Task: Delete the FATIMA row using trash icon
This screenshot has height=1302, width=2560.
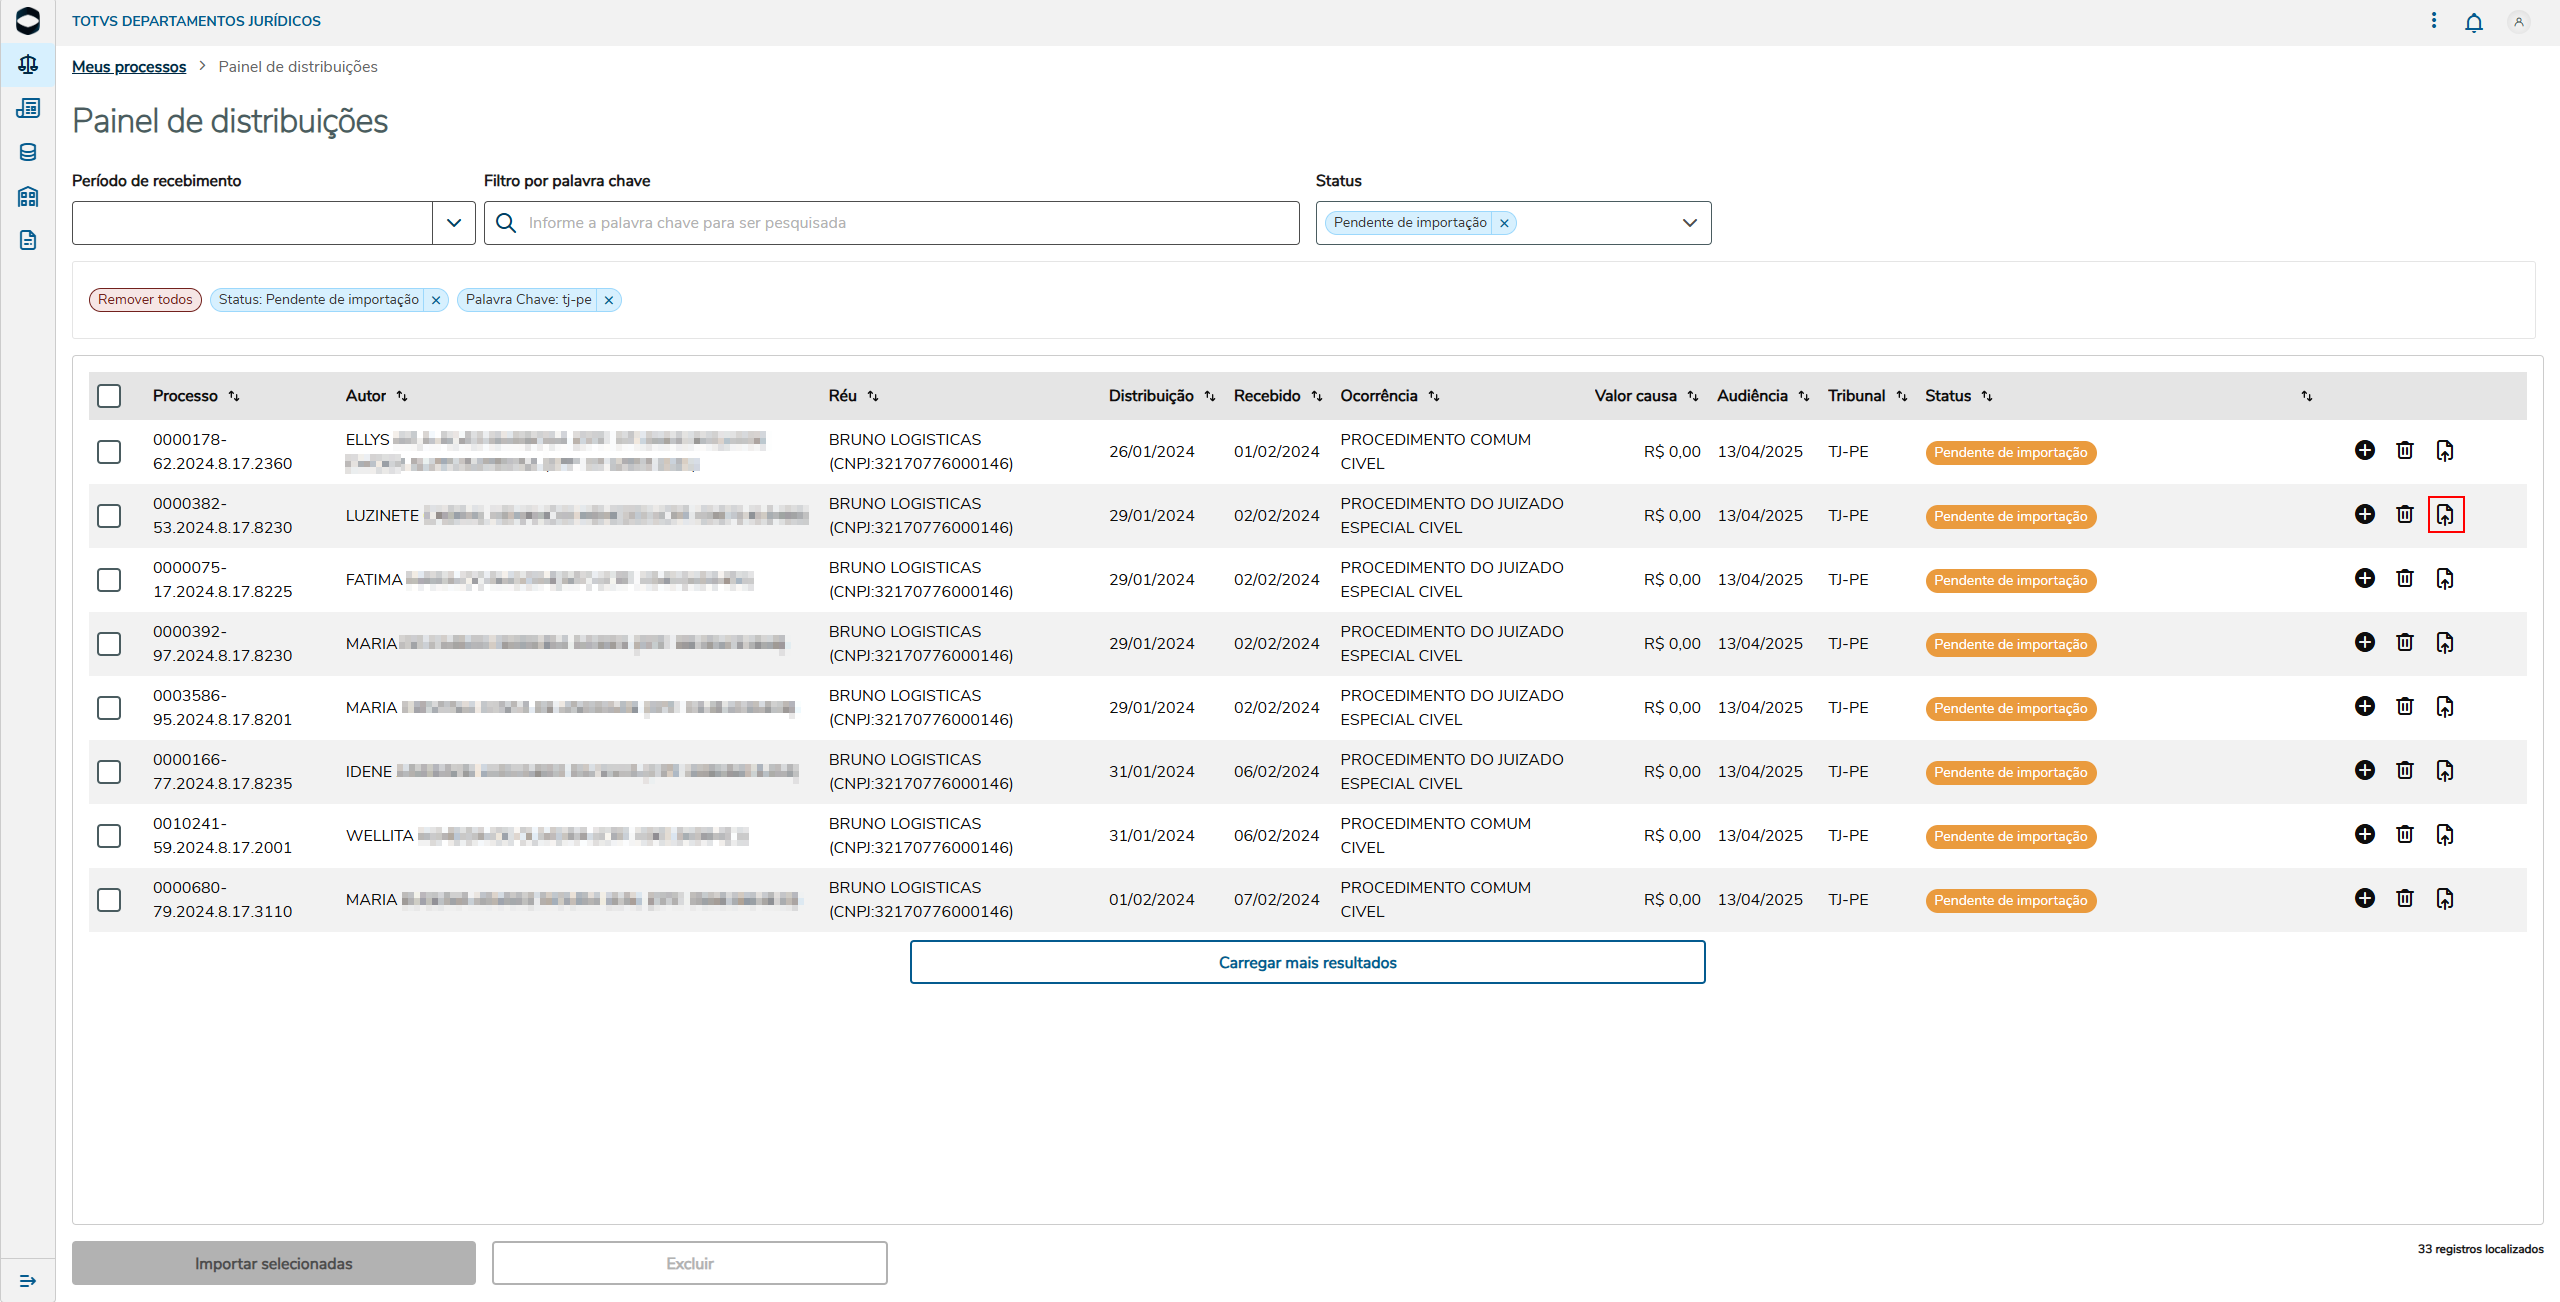Action: pos(2404,578)
